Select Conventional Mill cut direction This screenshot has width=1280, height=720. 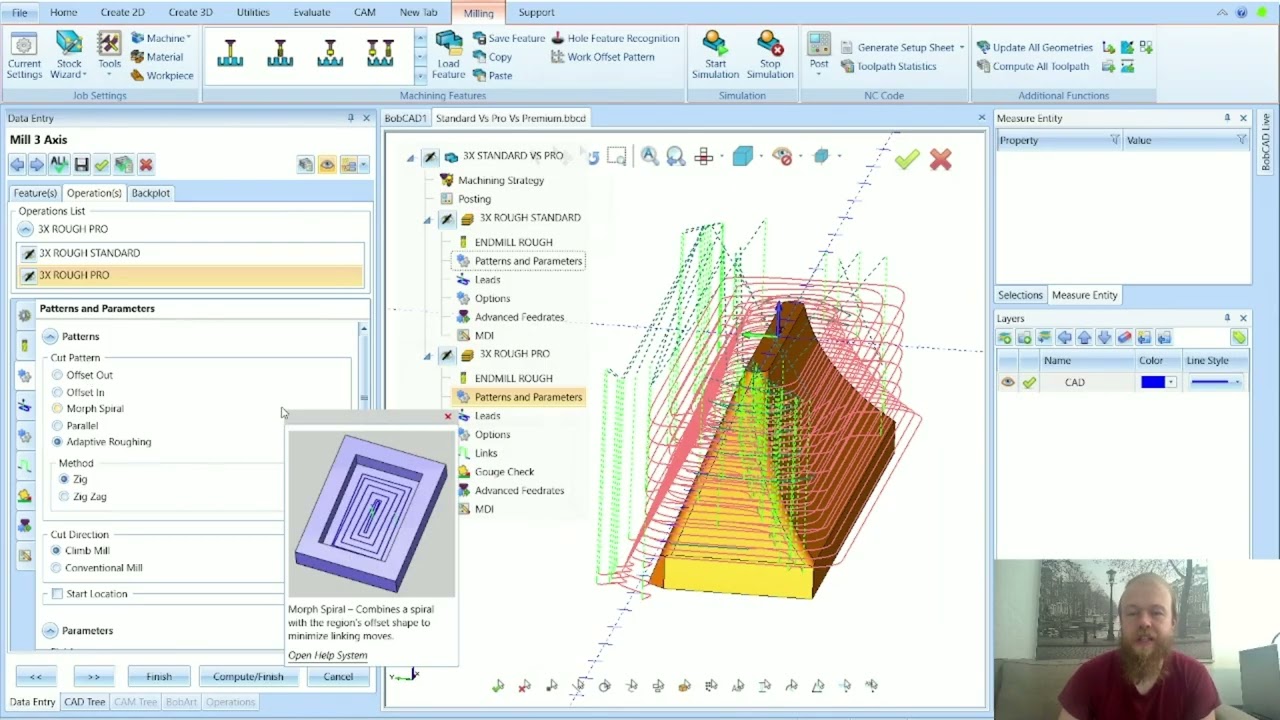(57, 567)
